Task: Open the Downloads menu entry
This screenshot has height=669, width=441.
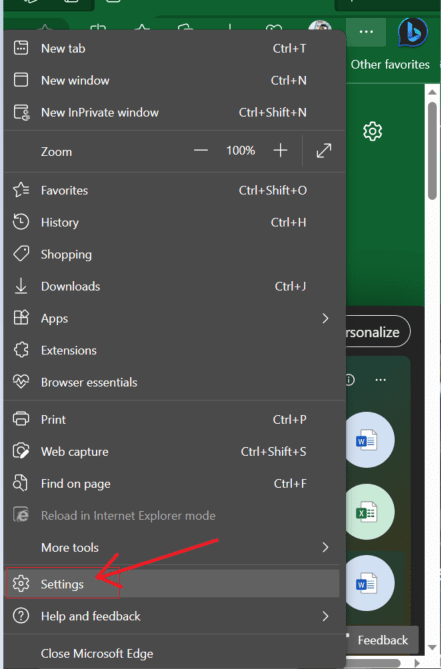Action: [x=174, y=286]
